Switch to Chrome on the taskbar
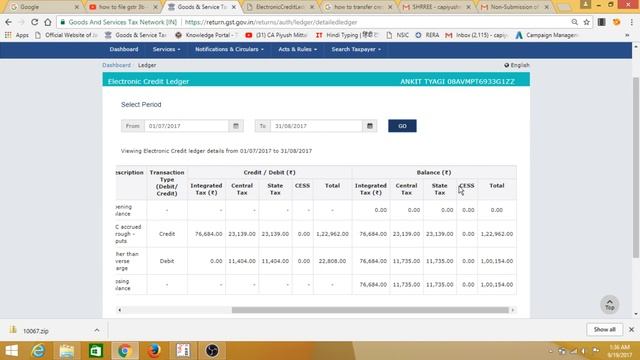640x360 pixels. tap(124, 351)
